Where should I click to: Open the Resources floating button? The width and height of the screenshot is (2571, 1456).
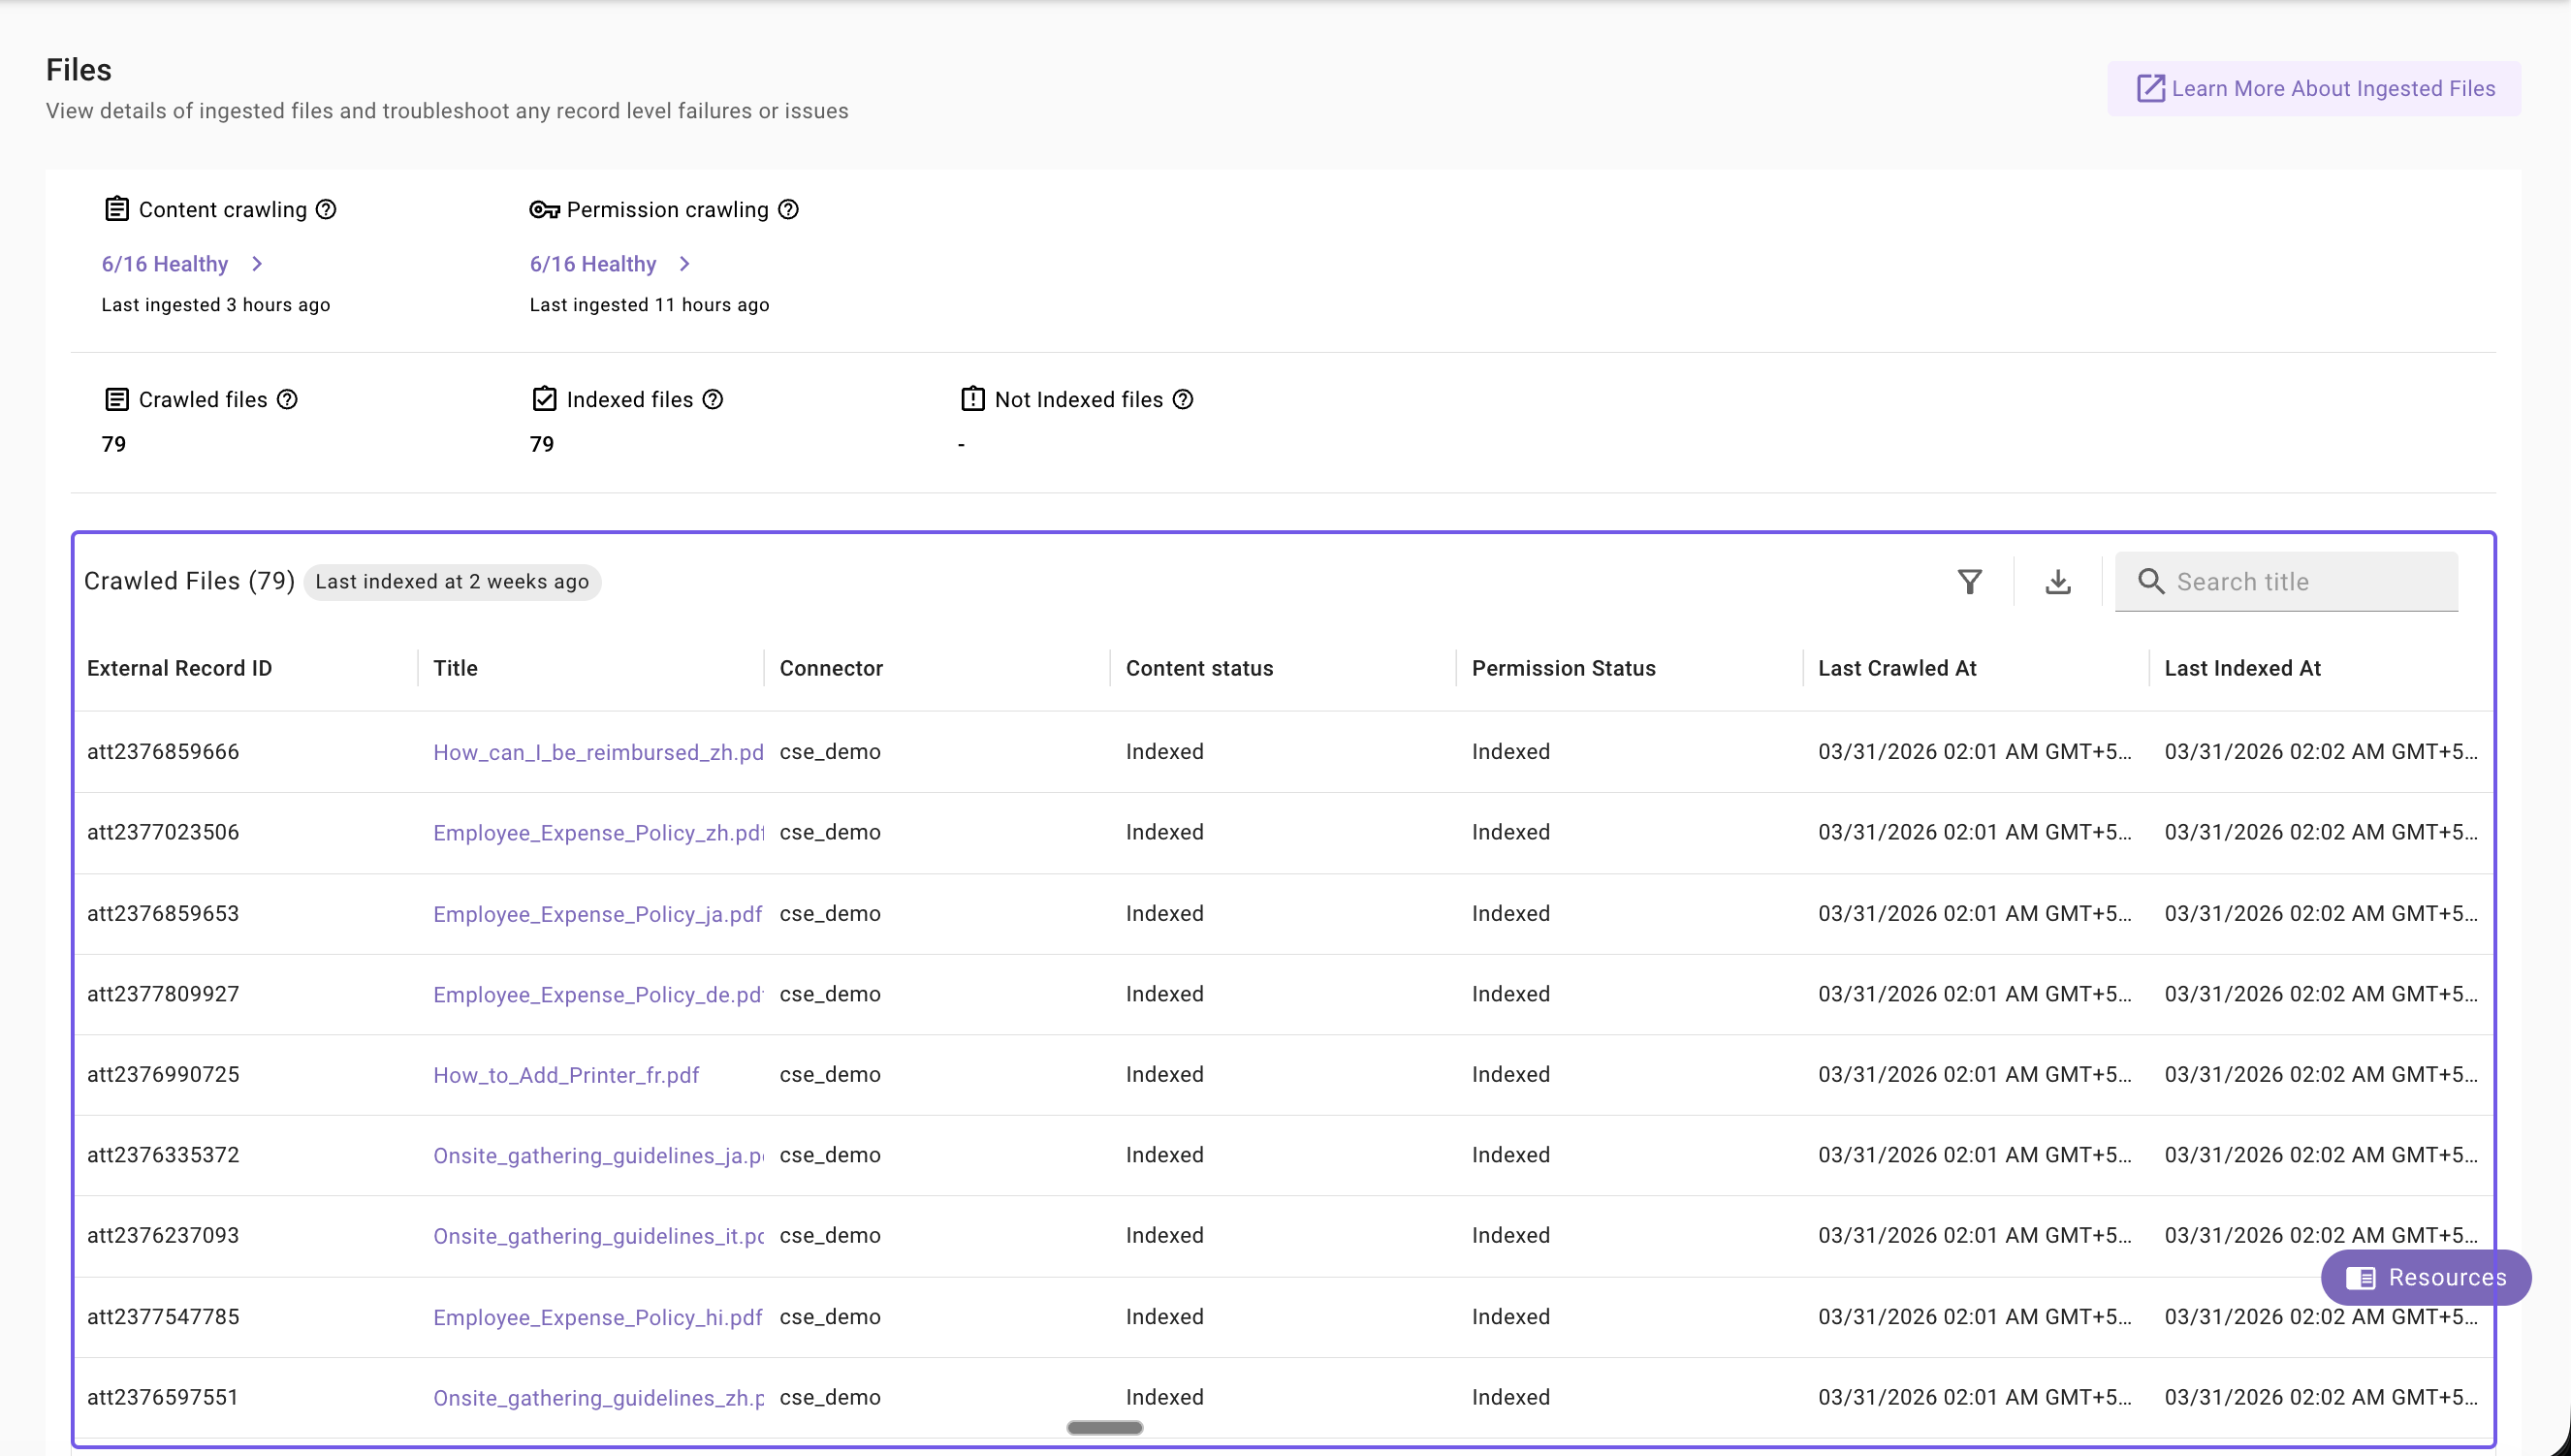[x=2425, y=1277]
